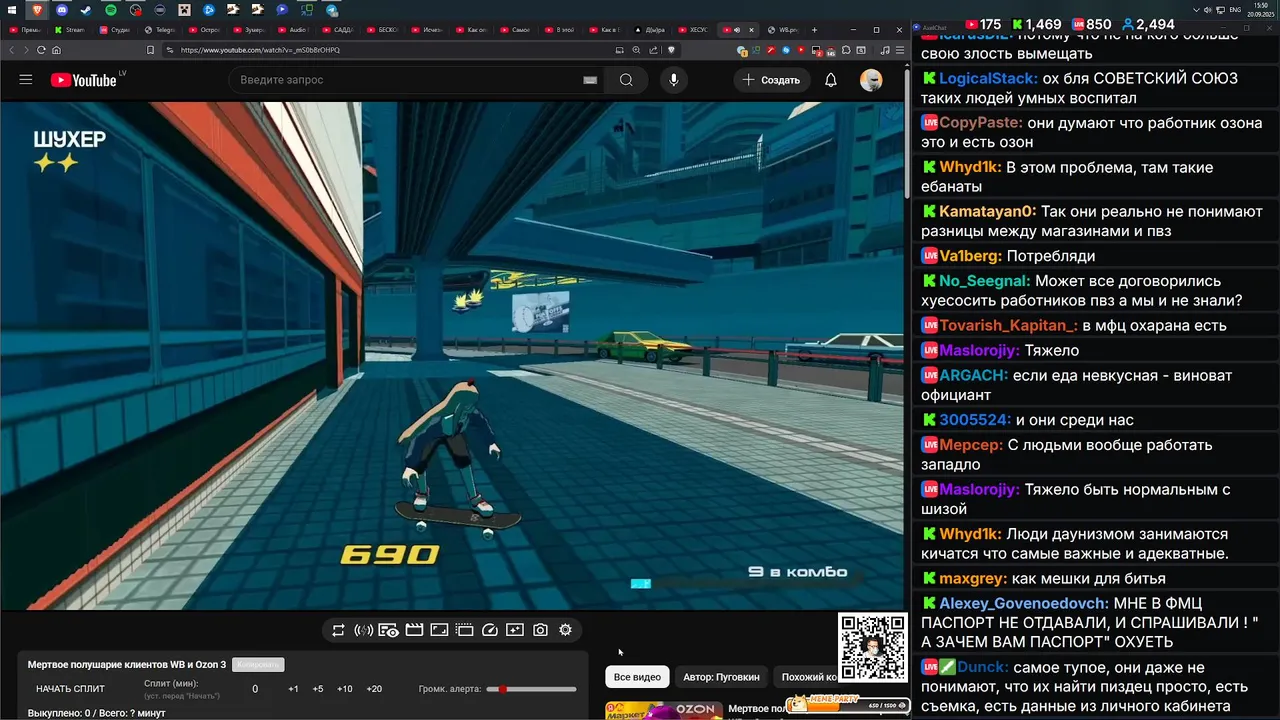
Task: Click username CopyPaste in chat
Action: [981, 122]
